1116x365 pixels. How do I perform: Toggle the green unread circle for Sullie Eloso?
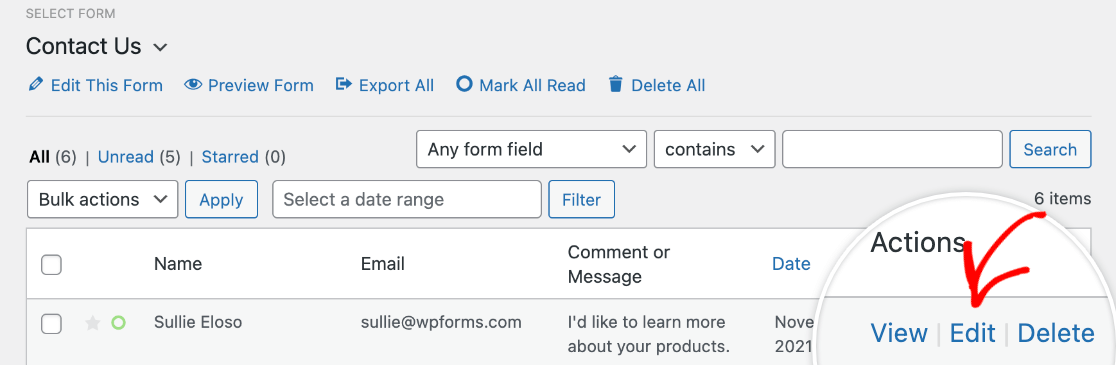[x=118, y=323]
